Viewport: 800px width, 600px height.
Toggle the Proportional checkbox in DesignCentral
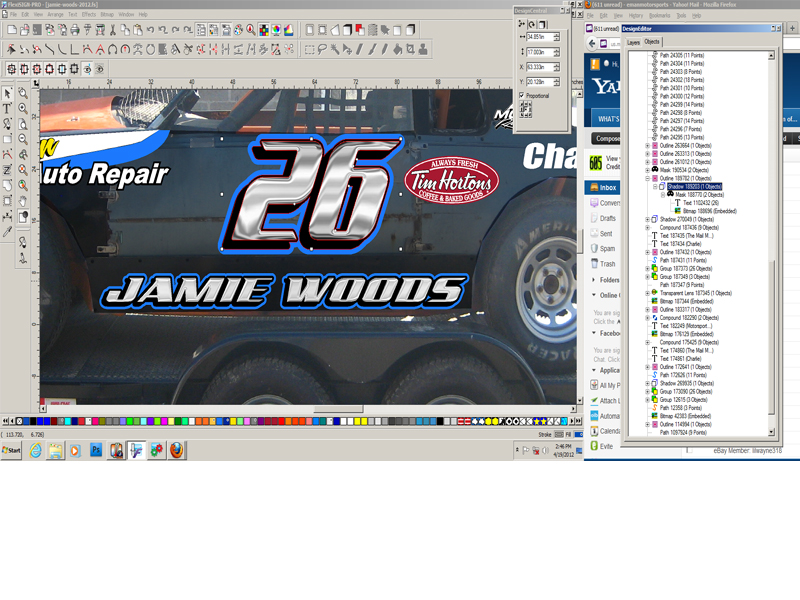(521, 95)
